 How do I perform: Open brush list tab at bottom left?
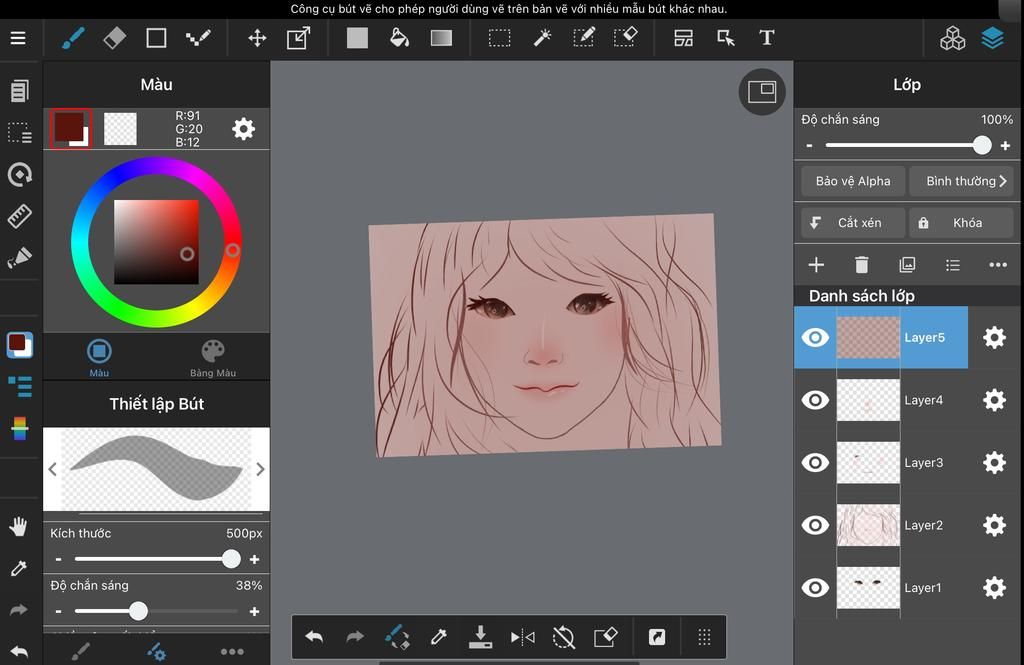(80, 651)
